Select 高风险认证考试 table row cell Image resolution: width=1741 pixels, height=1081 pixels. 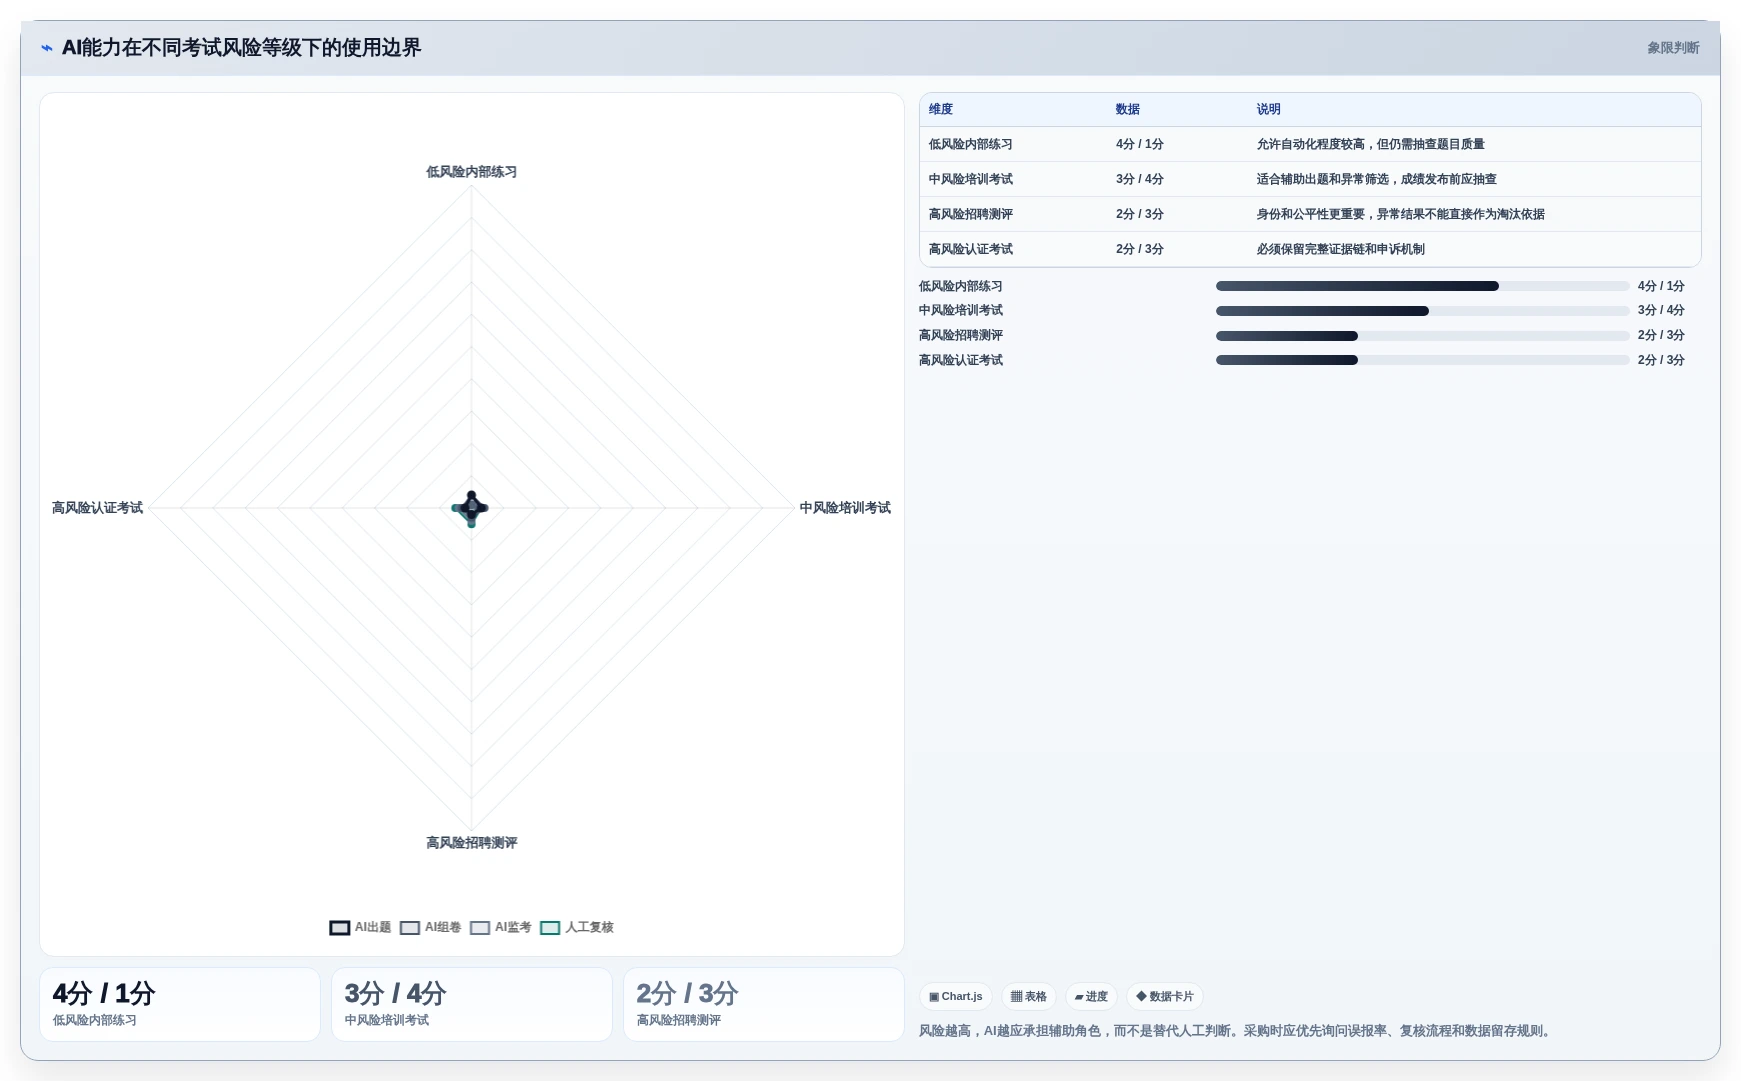click(971, 250)
